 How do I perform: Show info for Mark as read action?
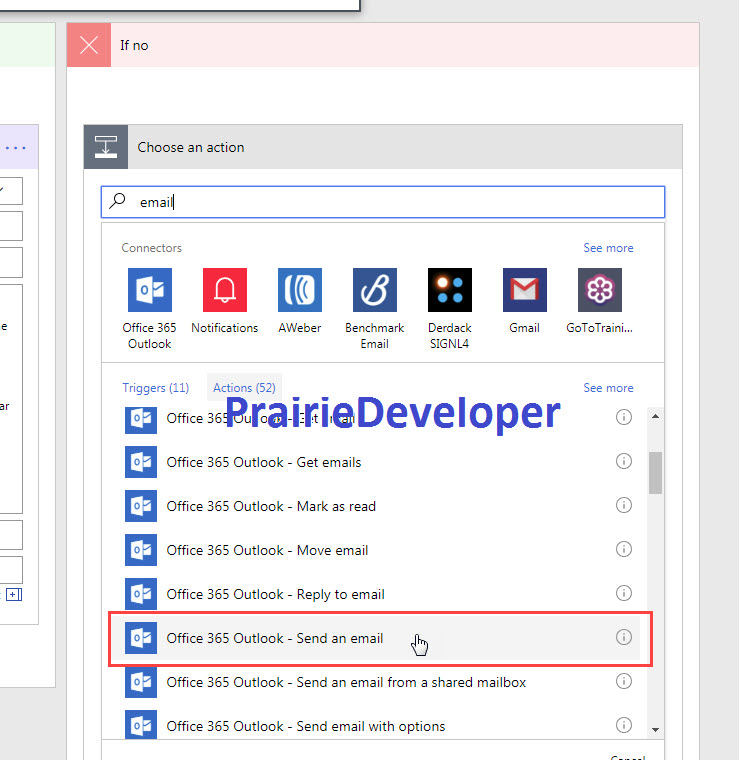[624, 505]
